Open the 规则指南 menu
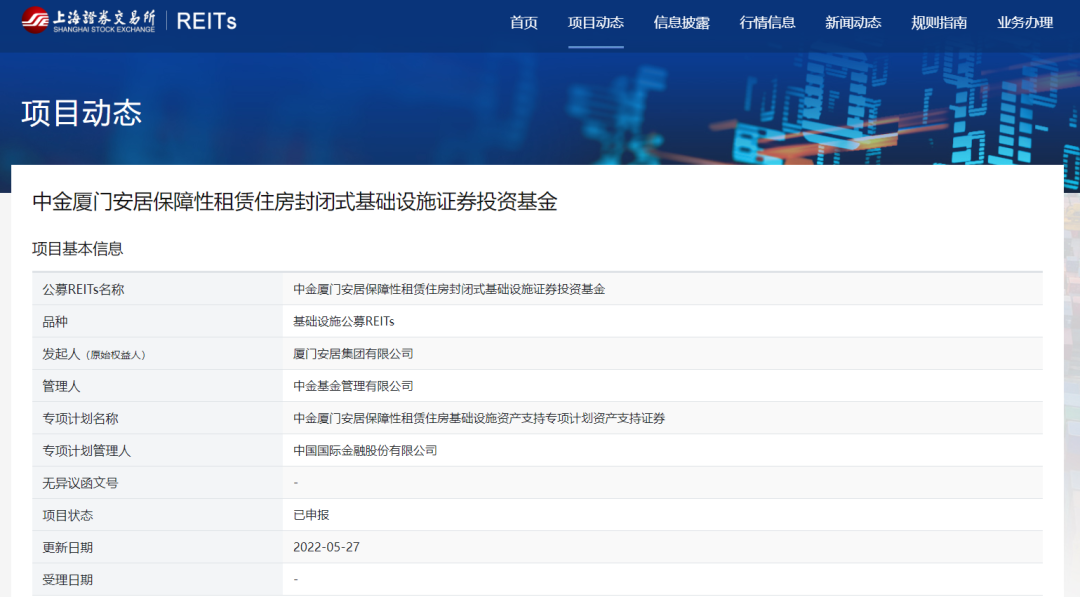 tap(939, 23)
